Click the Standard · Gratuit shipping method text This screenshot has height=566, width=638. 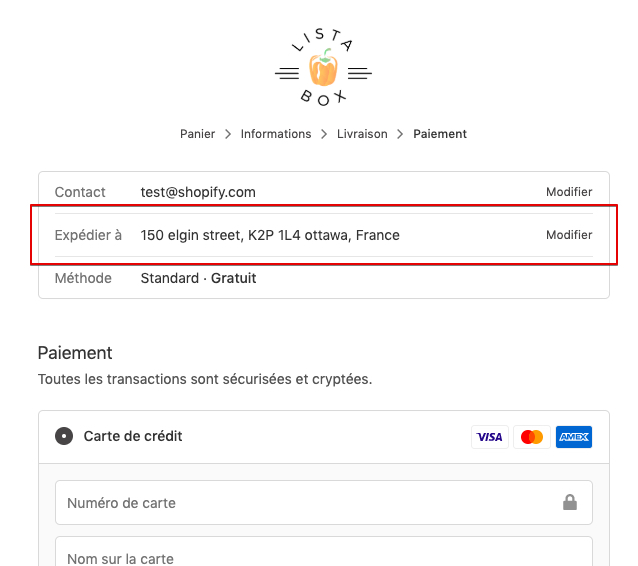point(198,278)
